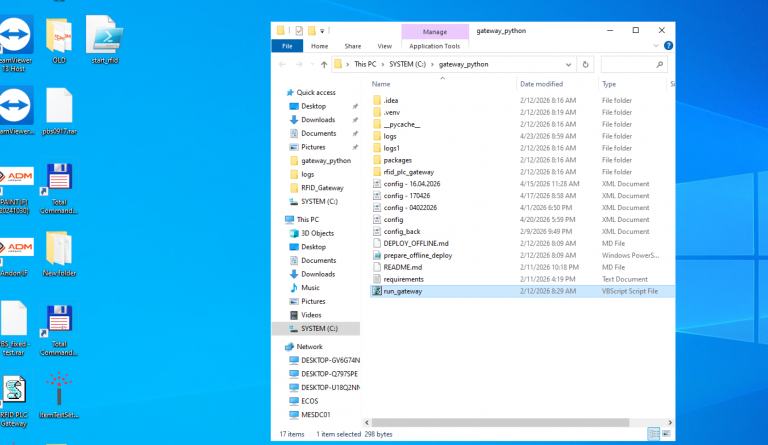Select the rfid_plc_gateway folder

[522, 172]
